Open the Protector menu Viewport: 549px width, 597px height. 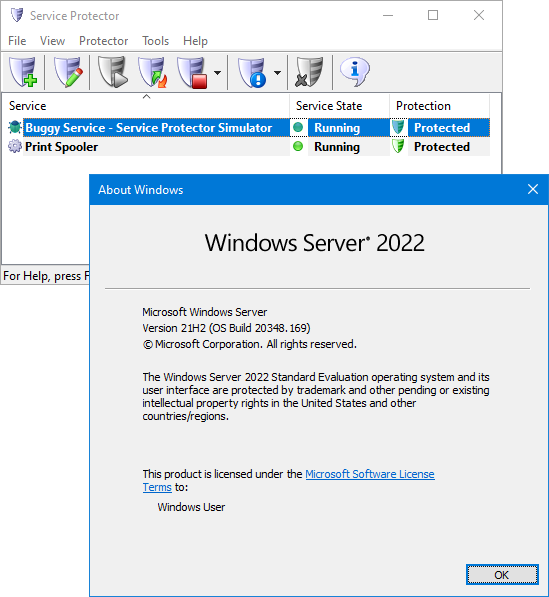pyautogui.click(x=104, y=41)
